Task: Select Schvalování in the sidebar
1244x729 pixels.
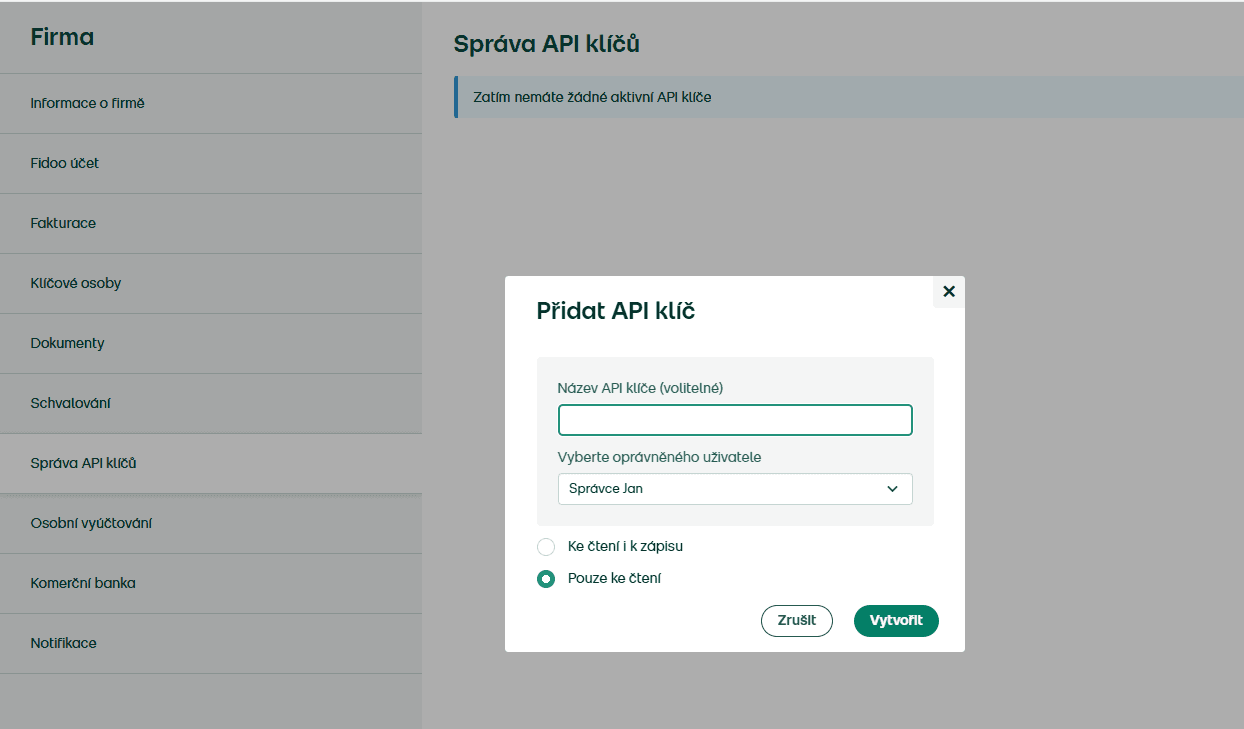Action: click(x=70, y=403)
